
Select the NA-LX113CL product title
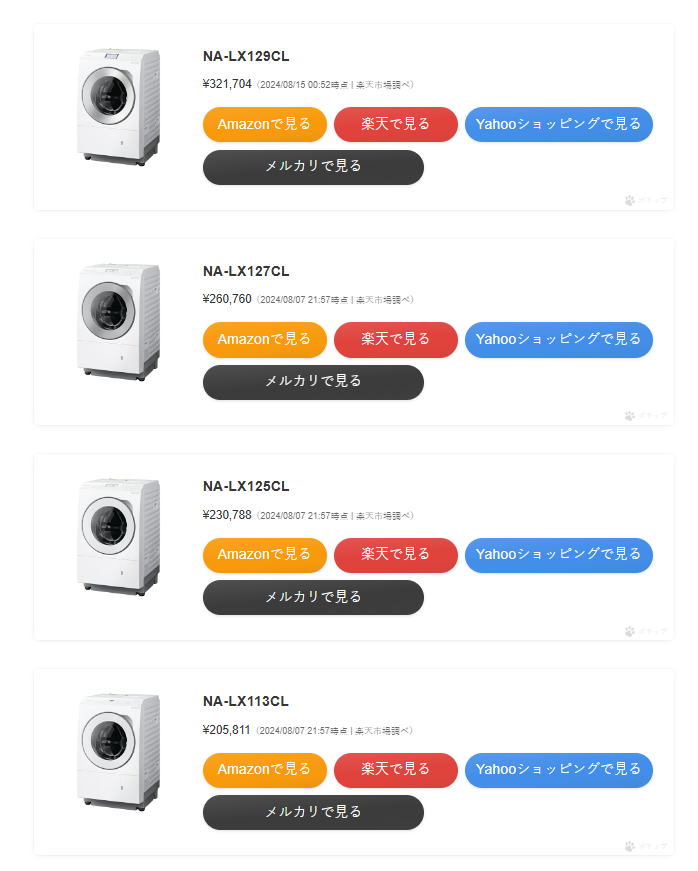point(245,701)
